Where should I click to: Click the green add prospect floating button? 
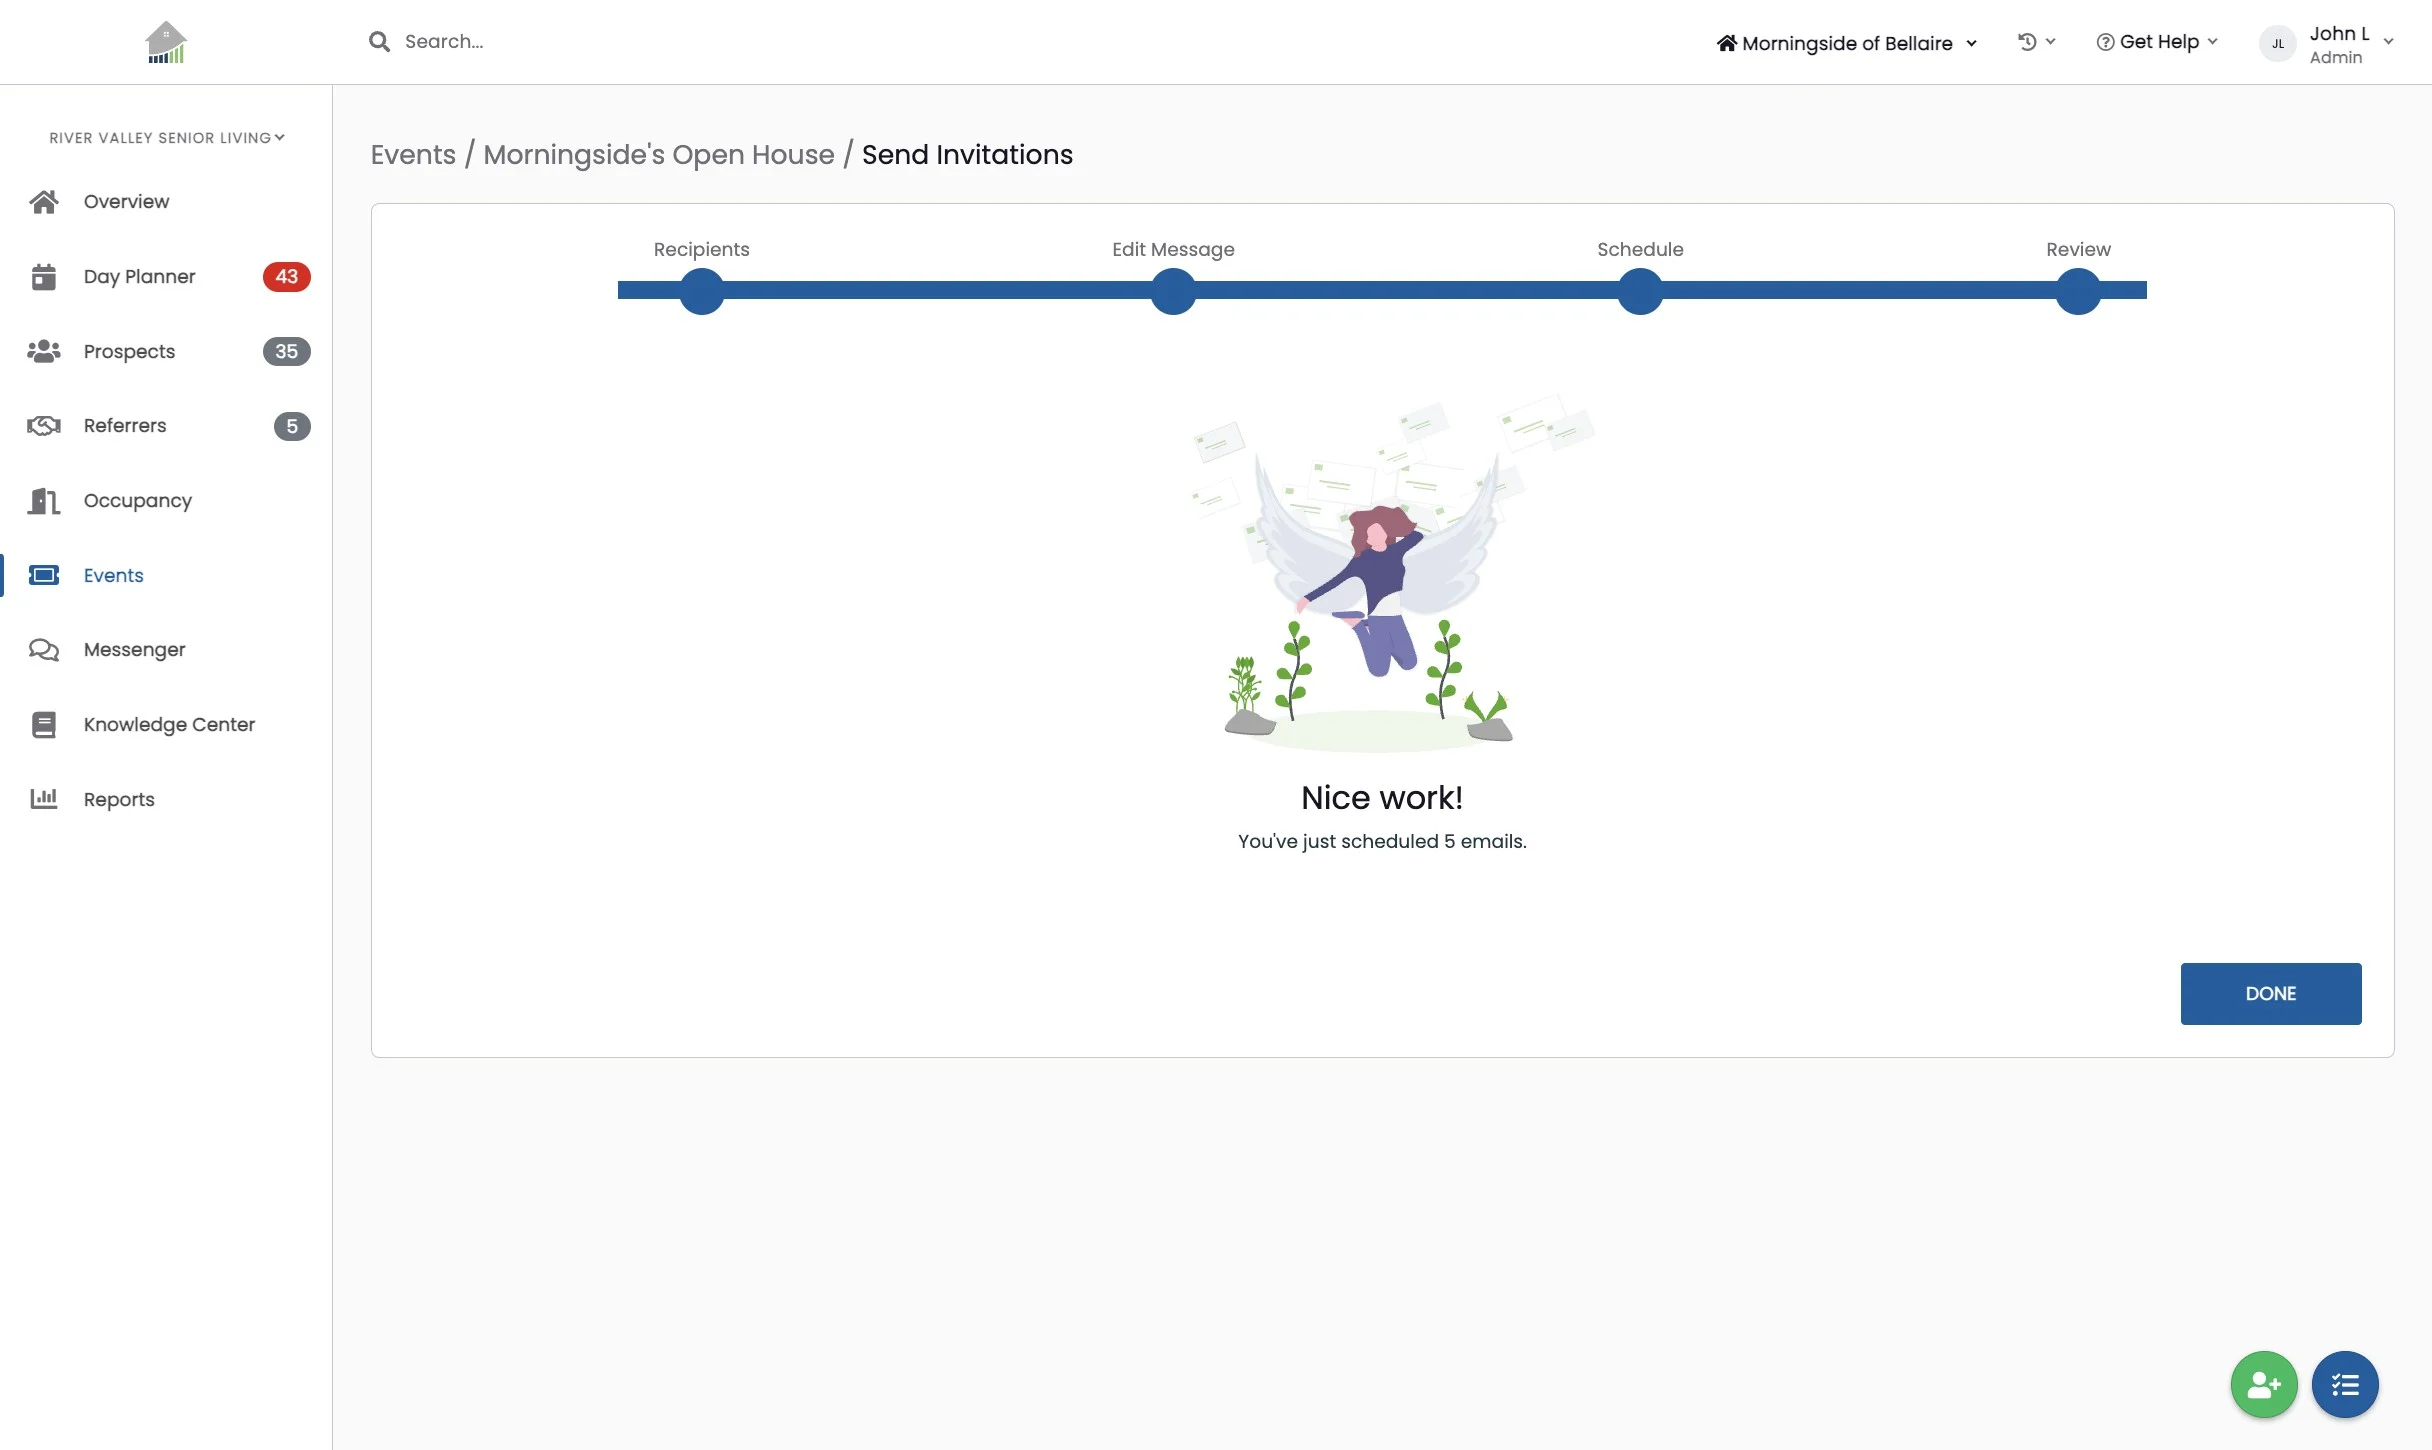pyautogui.click(x=2263, y=1384)
